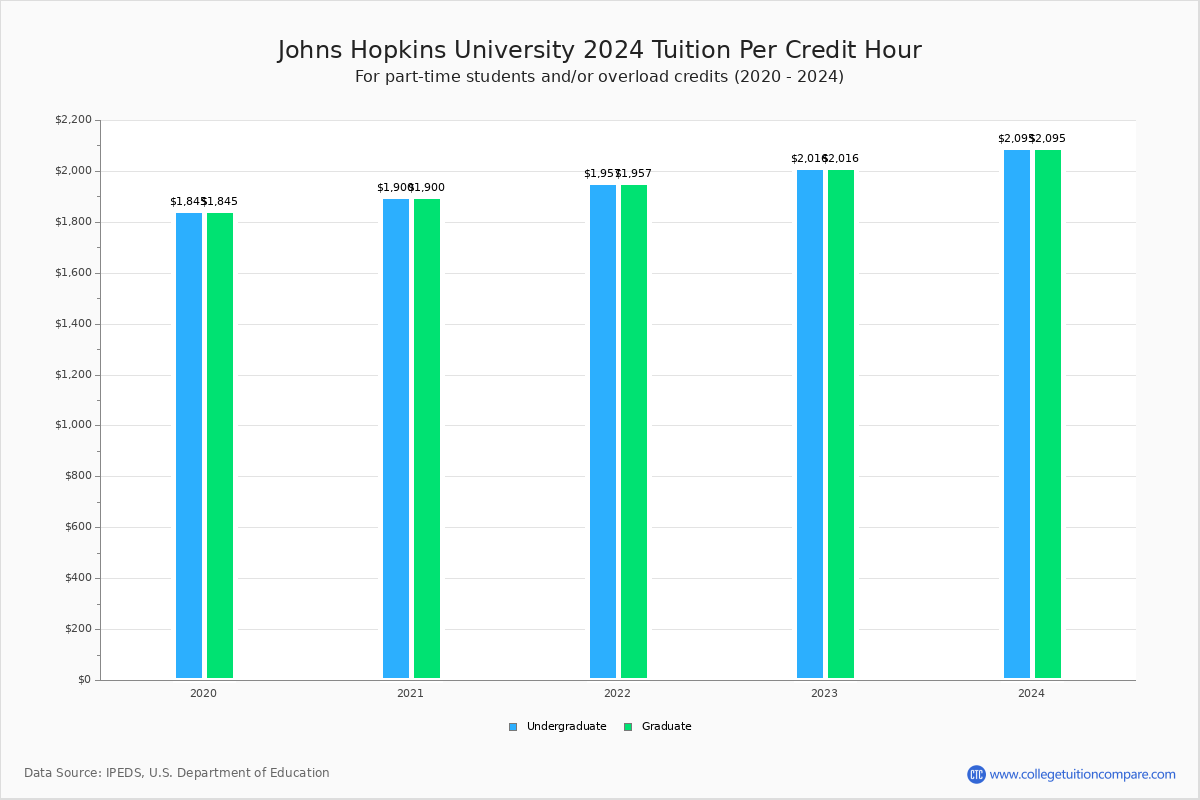Click the Data Source IPEDS footer text
The width and height of the screenshot is (1200, 800).
coord(177,773)
